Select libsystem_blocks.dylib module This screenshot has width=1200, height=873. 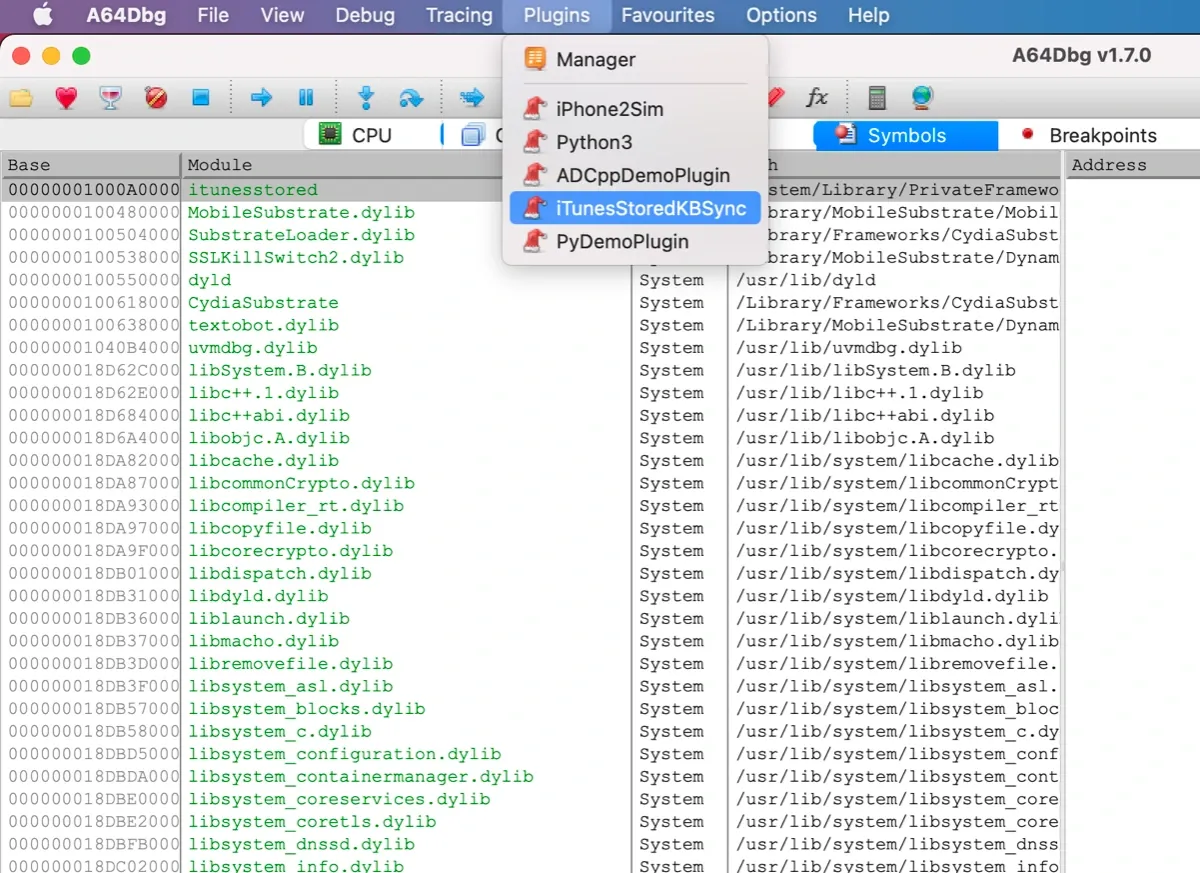[306, 708]
